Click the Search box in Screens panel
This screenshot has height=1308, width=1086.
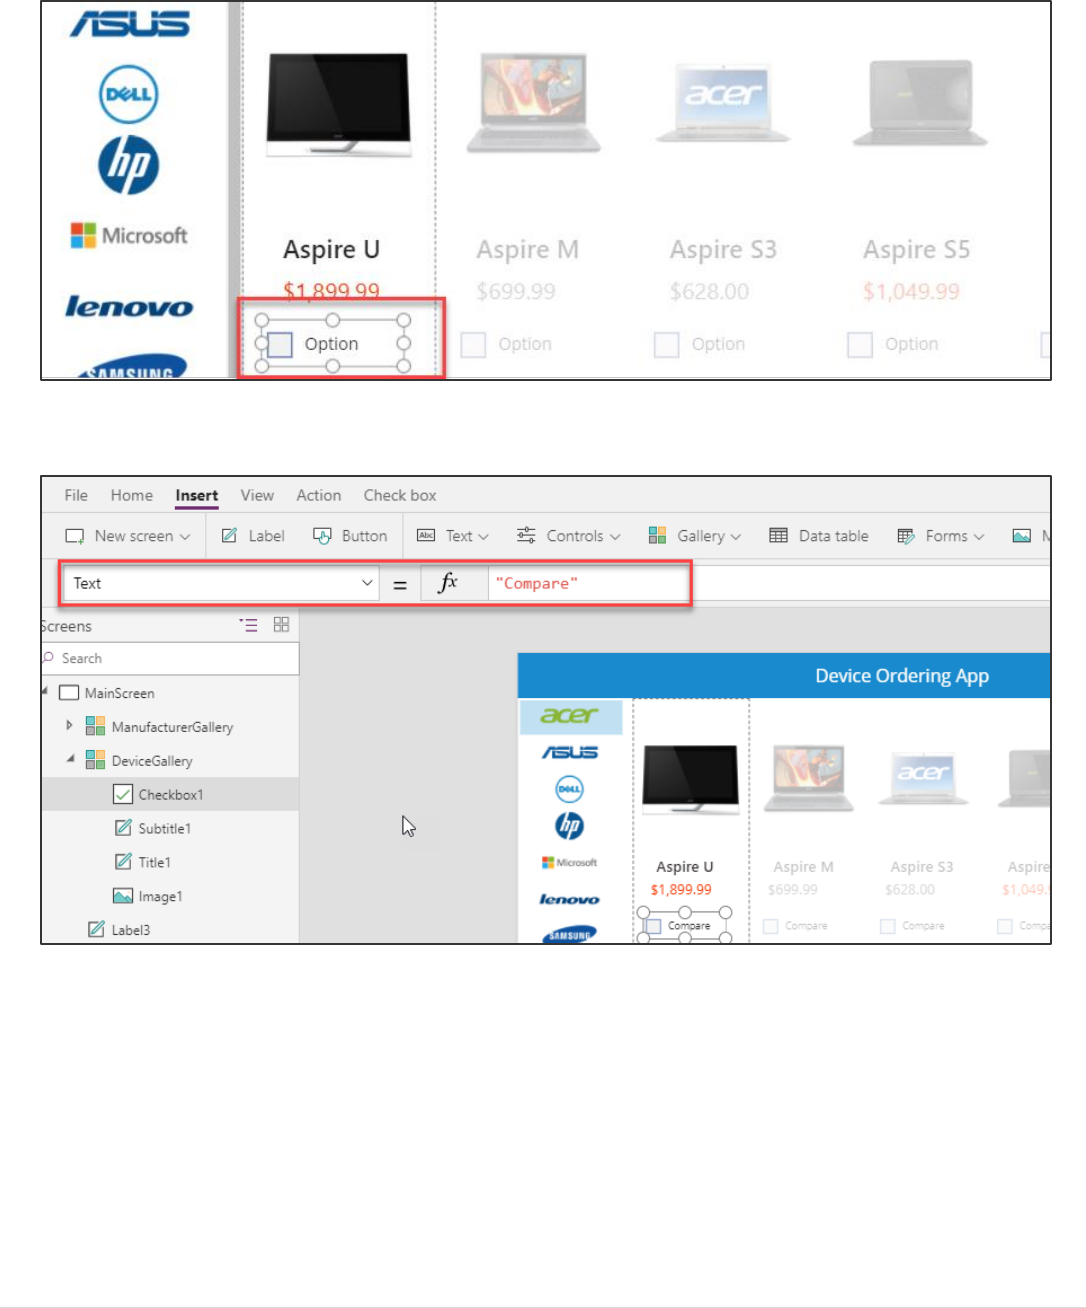[170, 658]
